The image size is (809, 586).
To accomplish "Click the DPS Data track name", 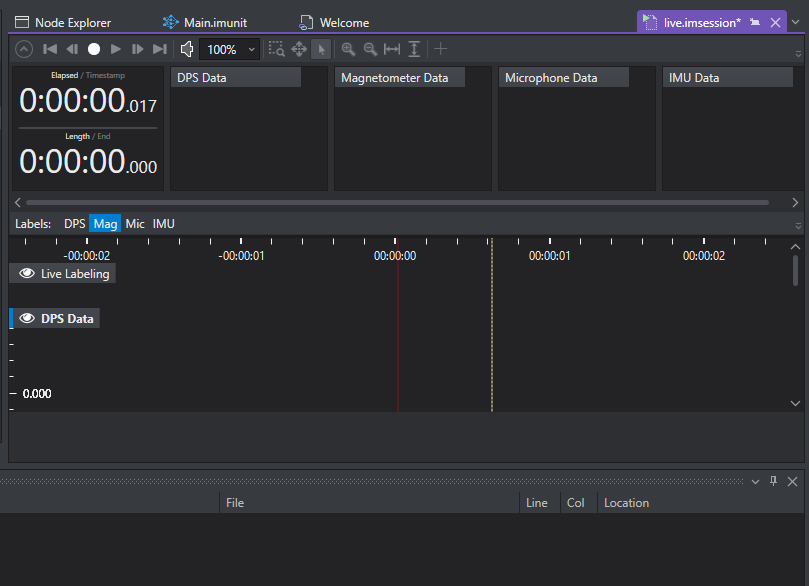I will tap(68, 318).
